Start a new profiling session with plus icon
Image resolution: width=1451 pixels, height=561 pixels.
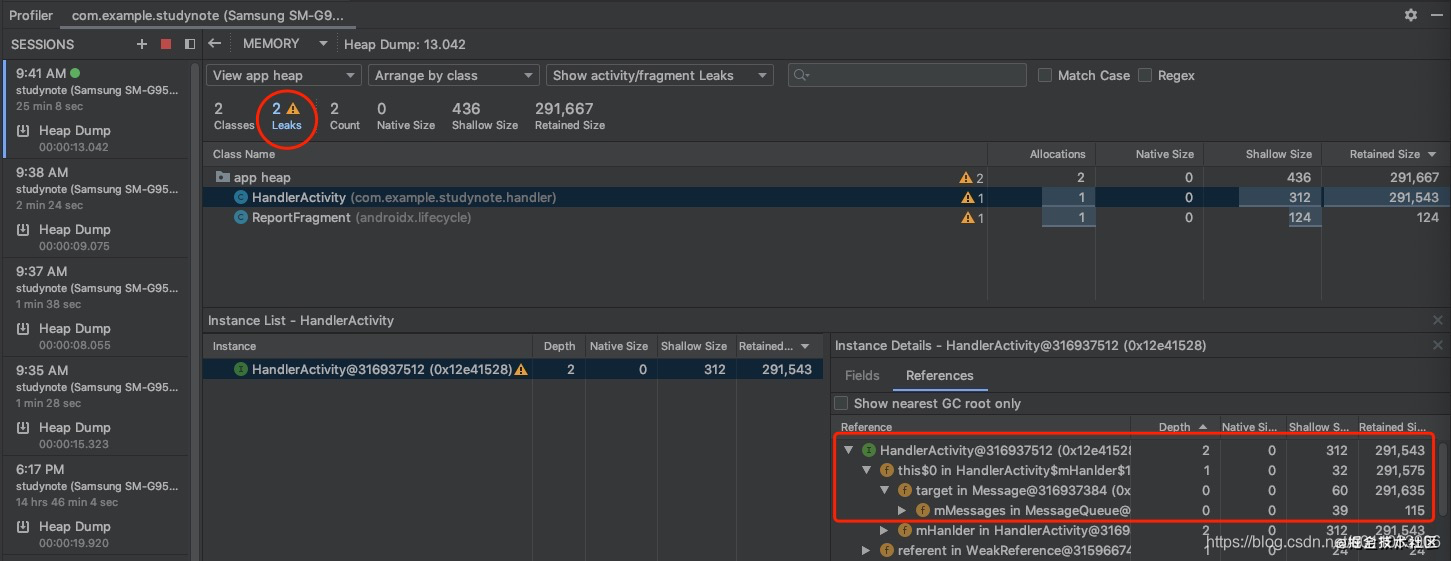(142, 44)
